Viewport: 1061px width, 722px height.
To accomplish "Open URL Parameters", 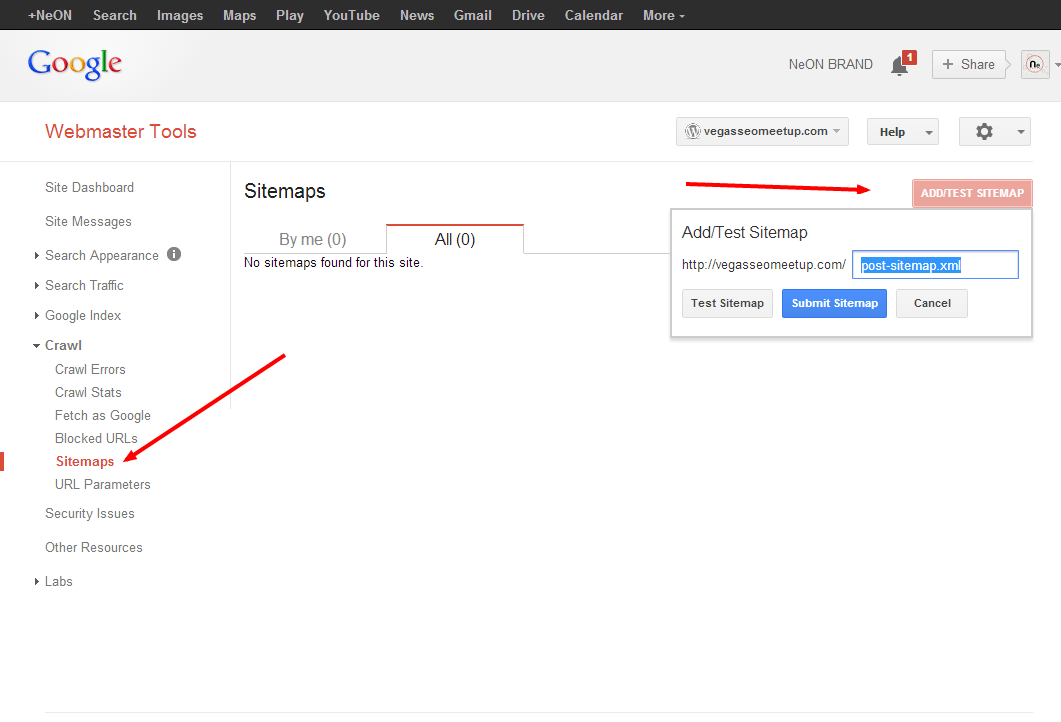I will pos(103,484).
